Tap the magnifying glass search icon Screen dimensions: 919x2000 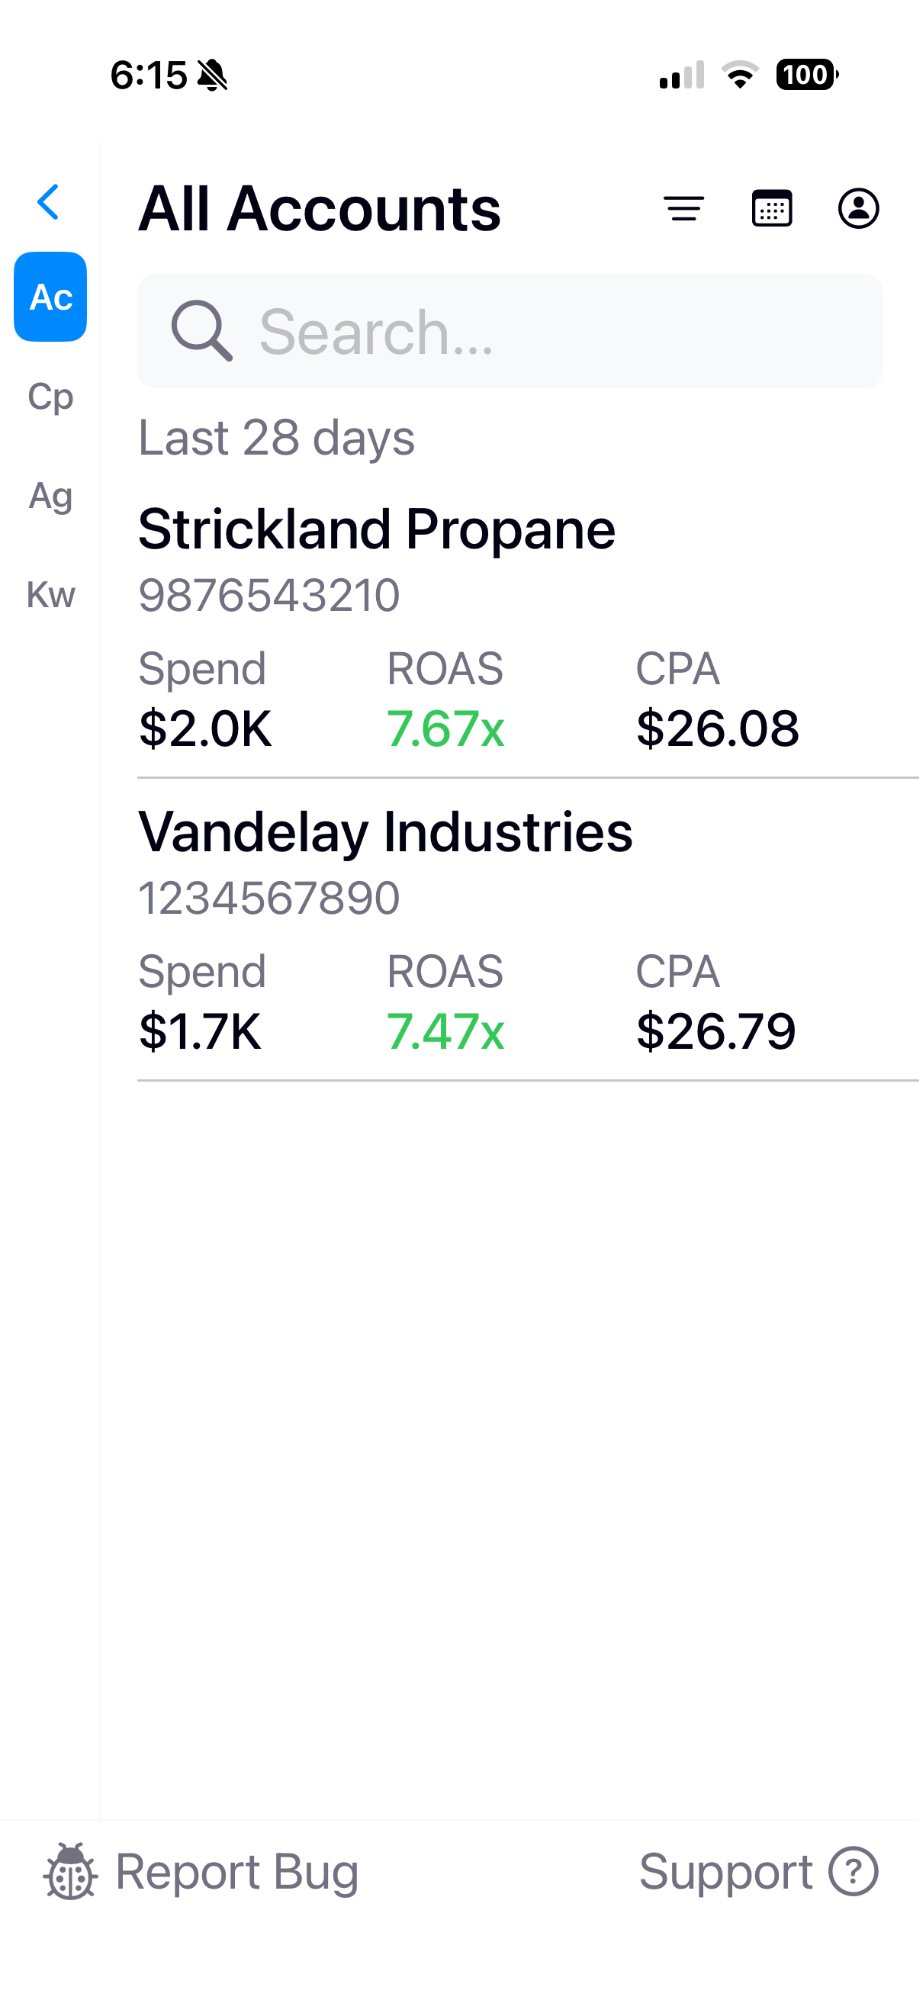(x=201, y=331)
